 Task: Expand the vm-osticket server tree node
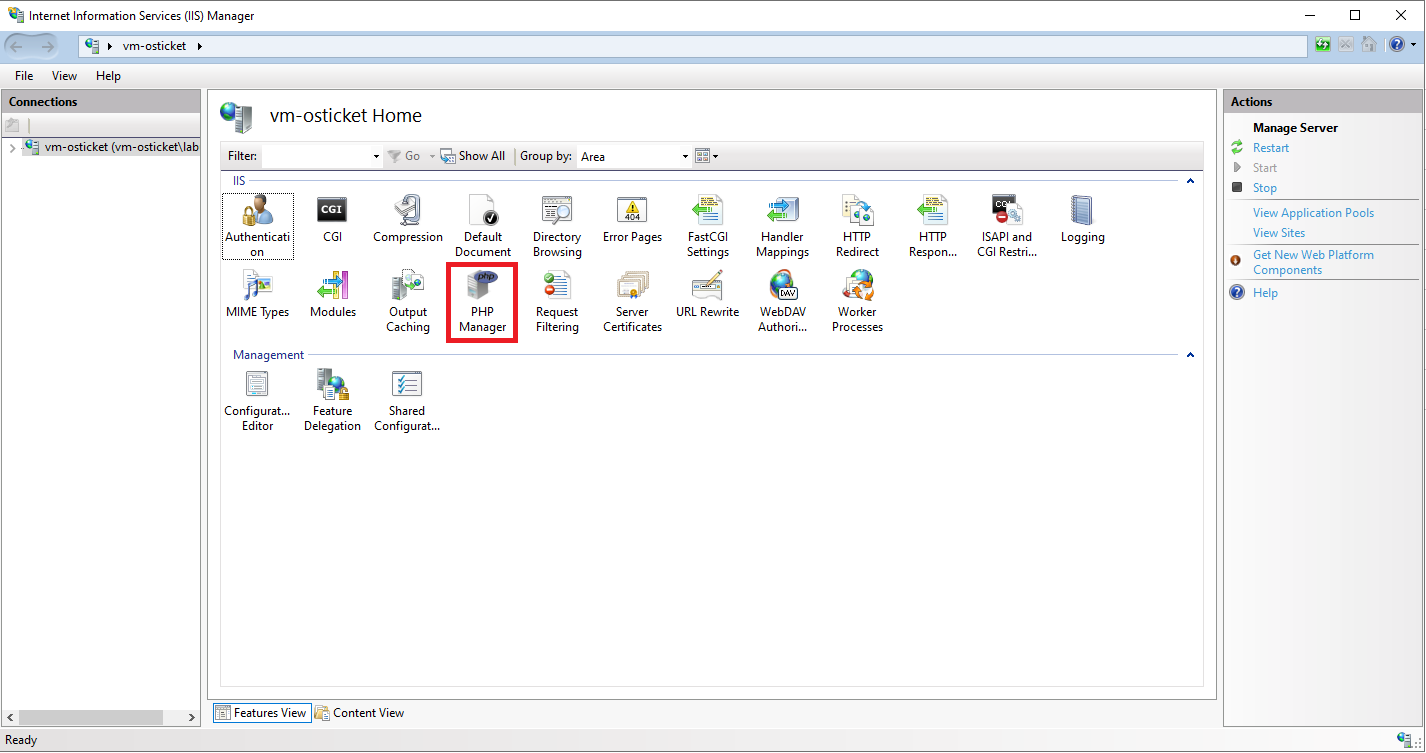(12, 148)
